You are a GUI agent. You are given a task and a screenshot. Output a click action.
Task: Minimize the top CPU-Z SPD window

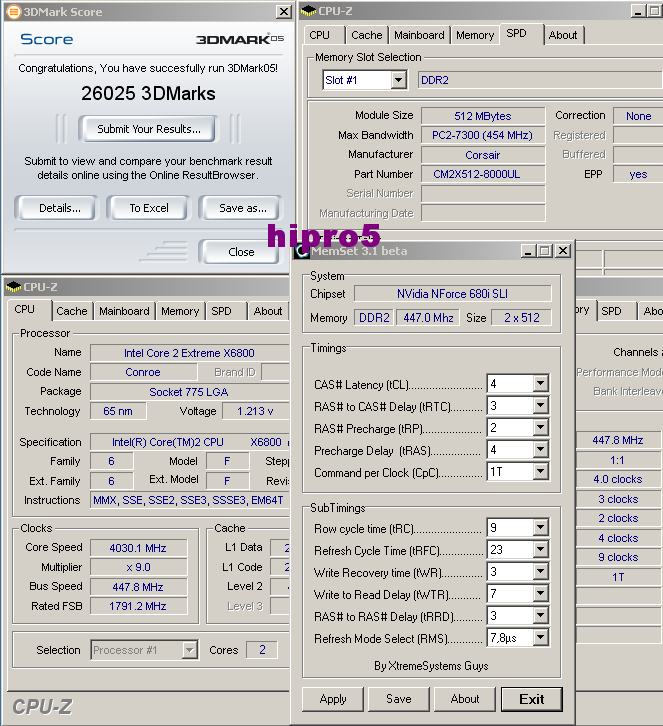click(638, 11)
